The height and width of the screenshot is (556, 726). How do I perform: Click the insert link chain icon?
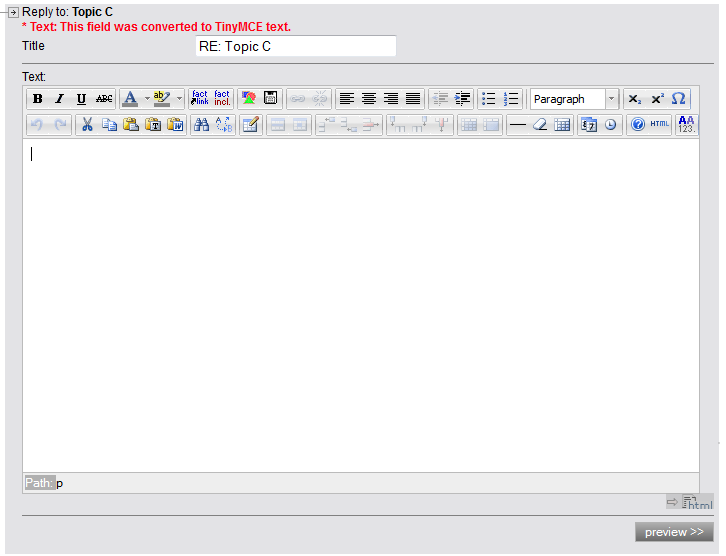[x=297, y=99]
